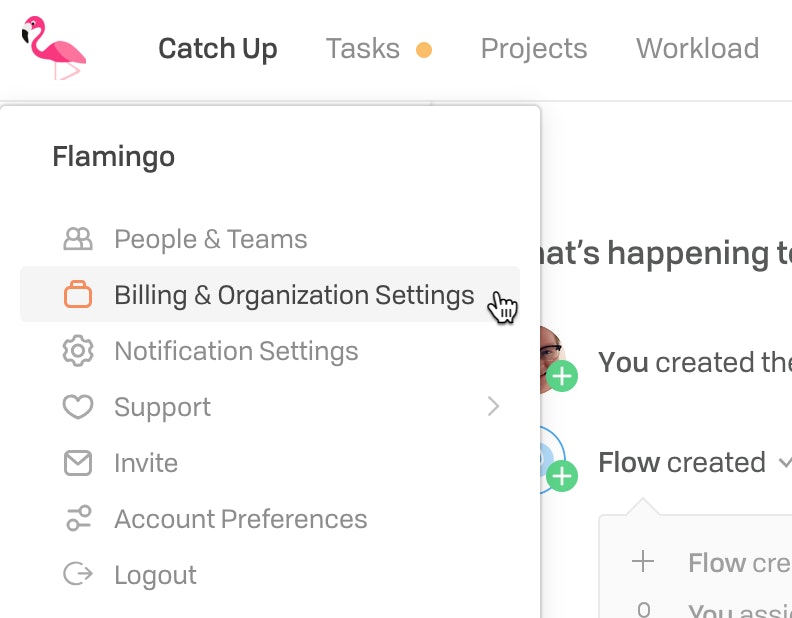
Task: Click the user avatar next to You created
Action: 551,359
